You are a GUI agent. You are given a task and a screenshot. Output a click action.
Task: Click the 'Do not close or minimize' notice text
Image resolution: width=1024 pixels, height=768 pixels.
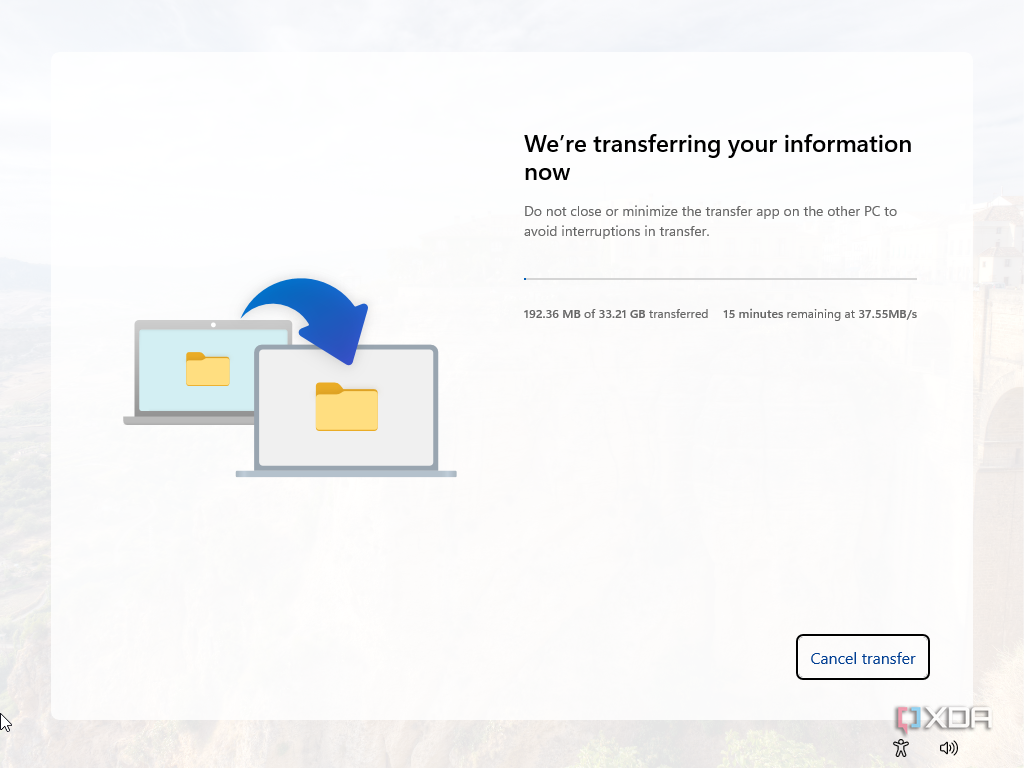711,221
